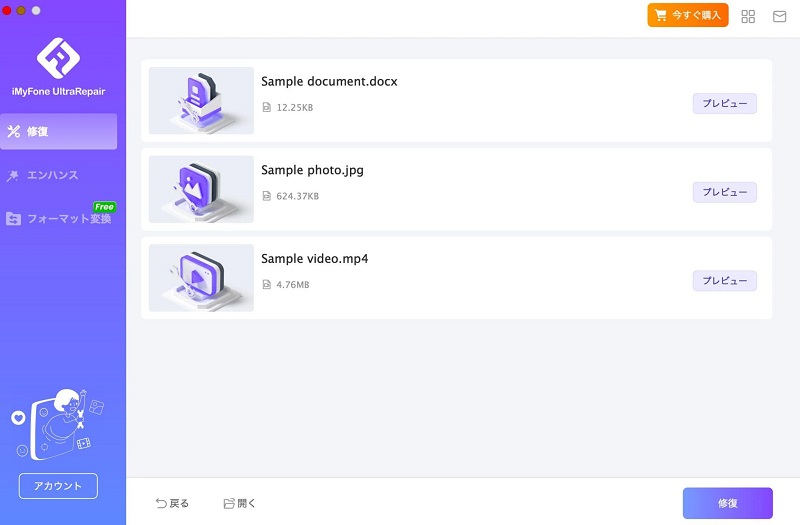Click the sidebar account illustration
The height and width of the screenshot is (525, 800).
coord(58,424)
